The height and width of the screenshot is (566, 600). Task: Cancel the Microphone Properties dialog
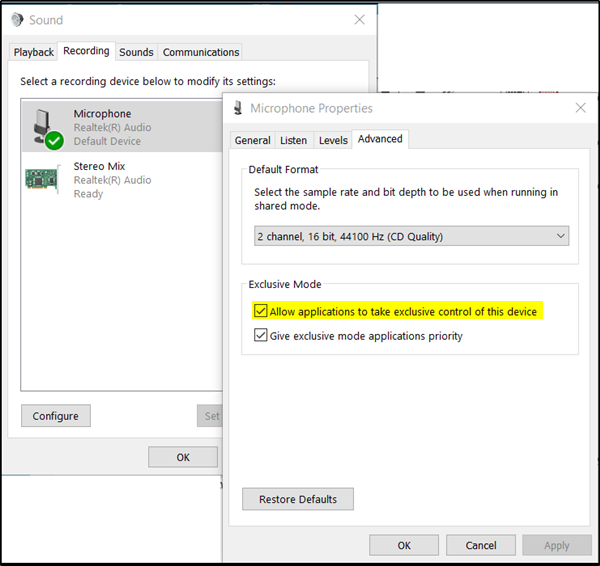pyautogui.click(x=481, y=545)
